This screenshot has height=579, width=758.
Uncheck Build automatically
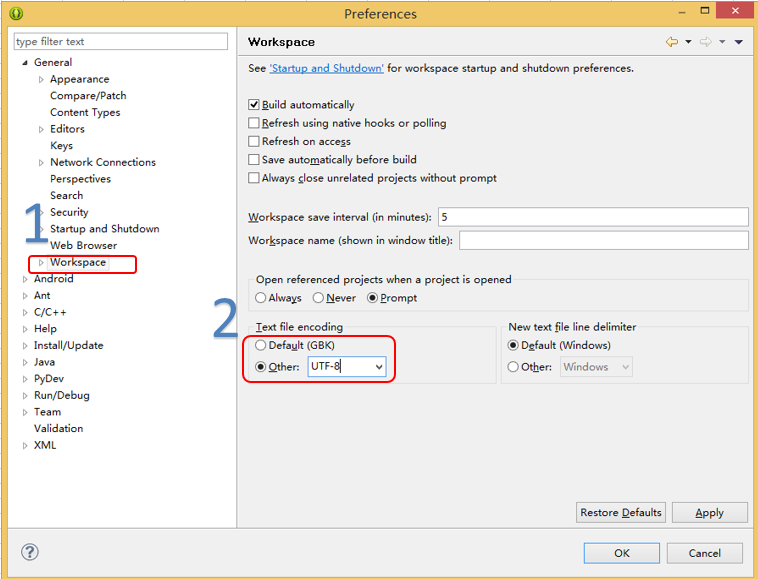click(x=253, y=104)
